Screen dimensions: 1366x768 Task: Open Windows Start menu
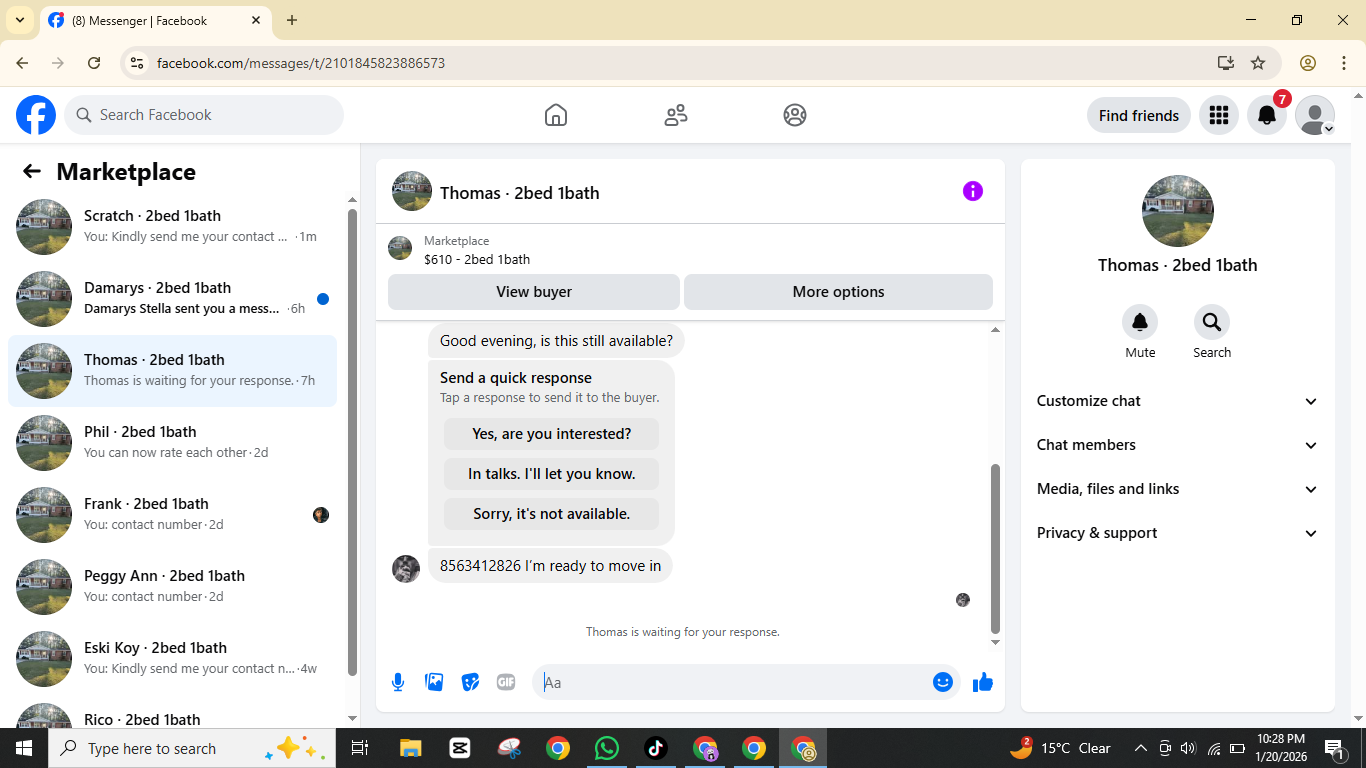click(x=23, y=748)
